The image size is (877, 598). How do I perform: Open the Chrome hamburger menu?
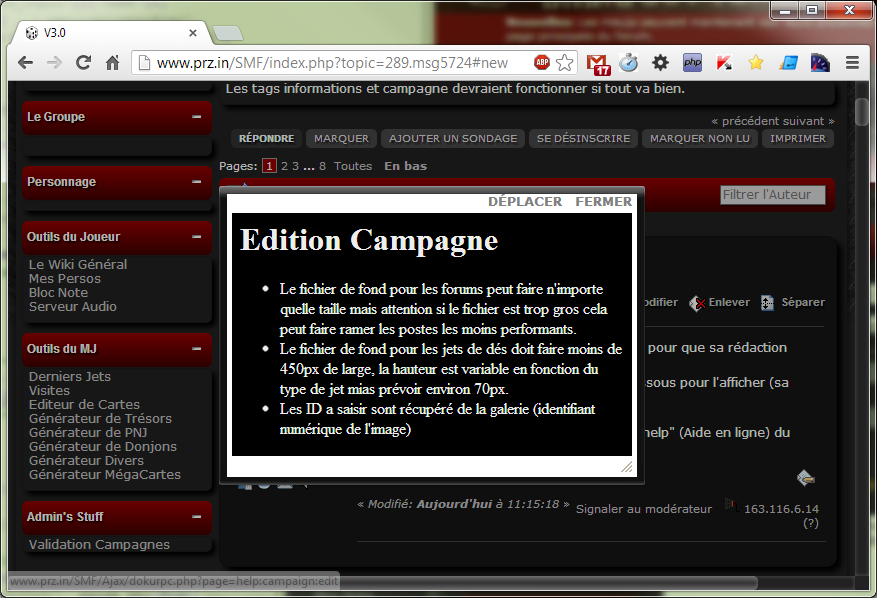click(x=852, y=62)
